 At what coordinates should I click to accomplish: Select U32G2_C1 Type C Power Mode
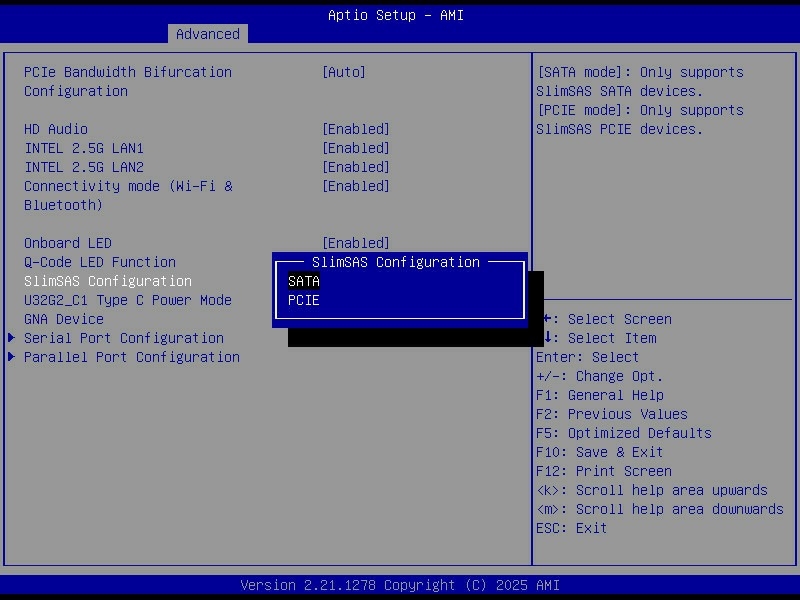point(128,300)
